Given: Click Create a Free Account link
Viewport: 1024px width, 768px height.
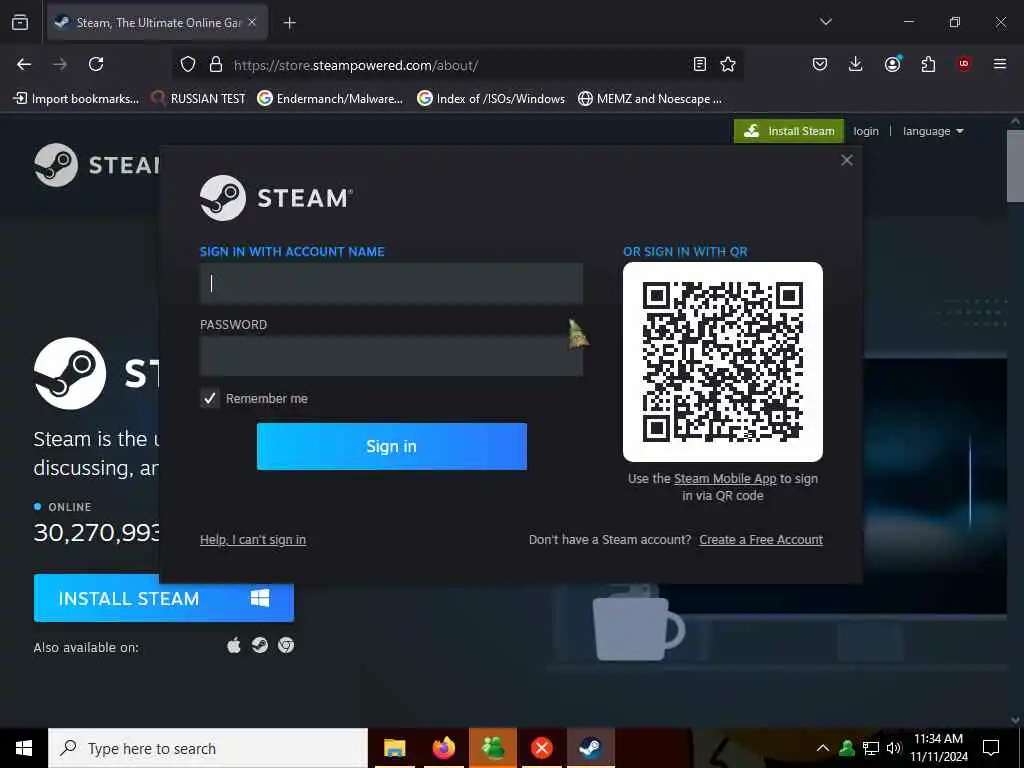Looking at the screenshot, I should 761,539.
